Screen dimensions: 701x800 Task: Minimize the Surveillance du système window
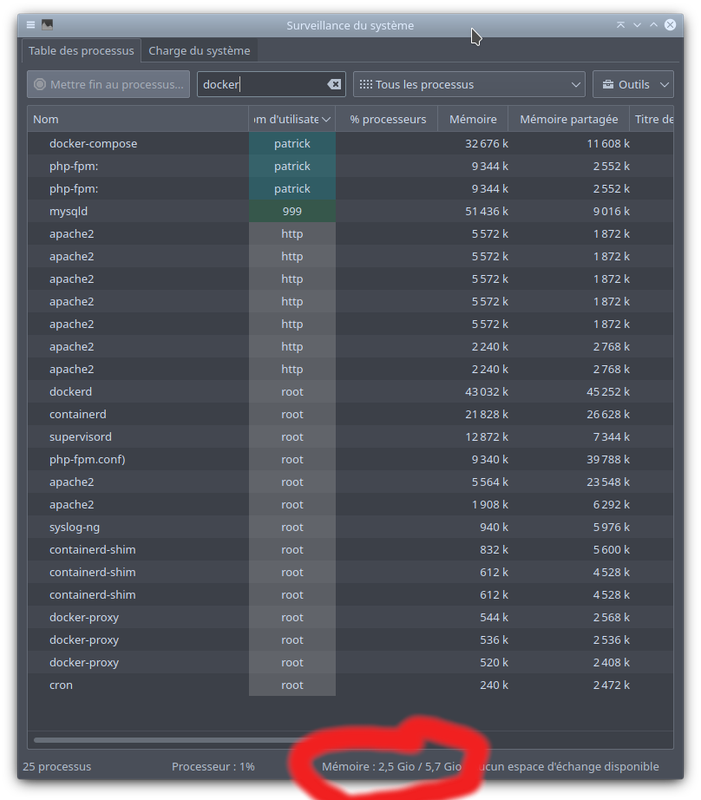[x=637, y=24]
